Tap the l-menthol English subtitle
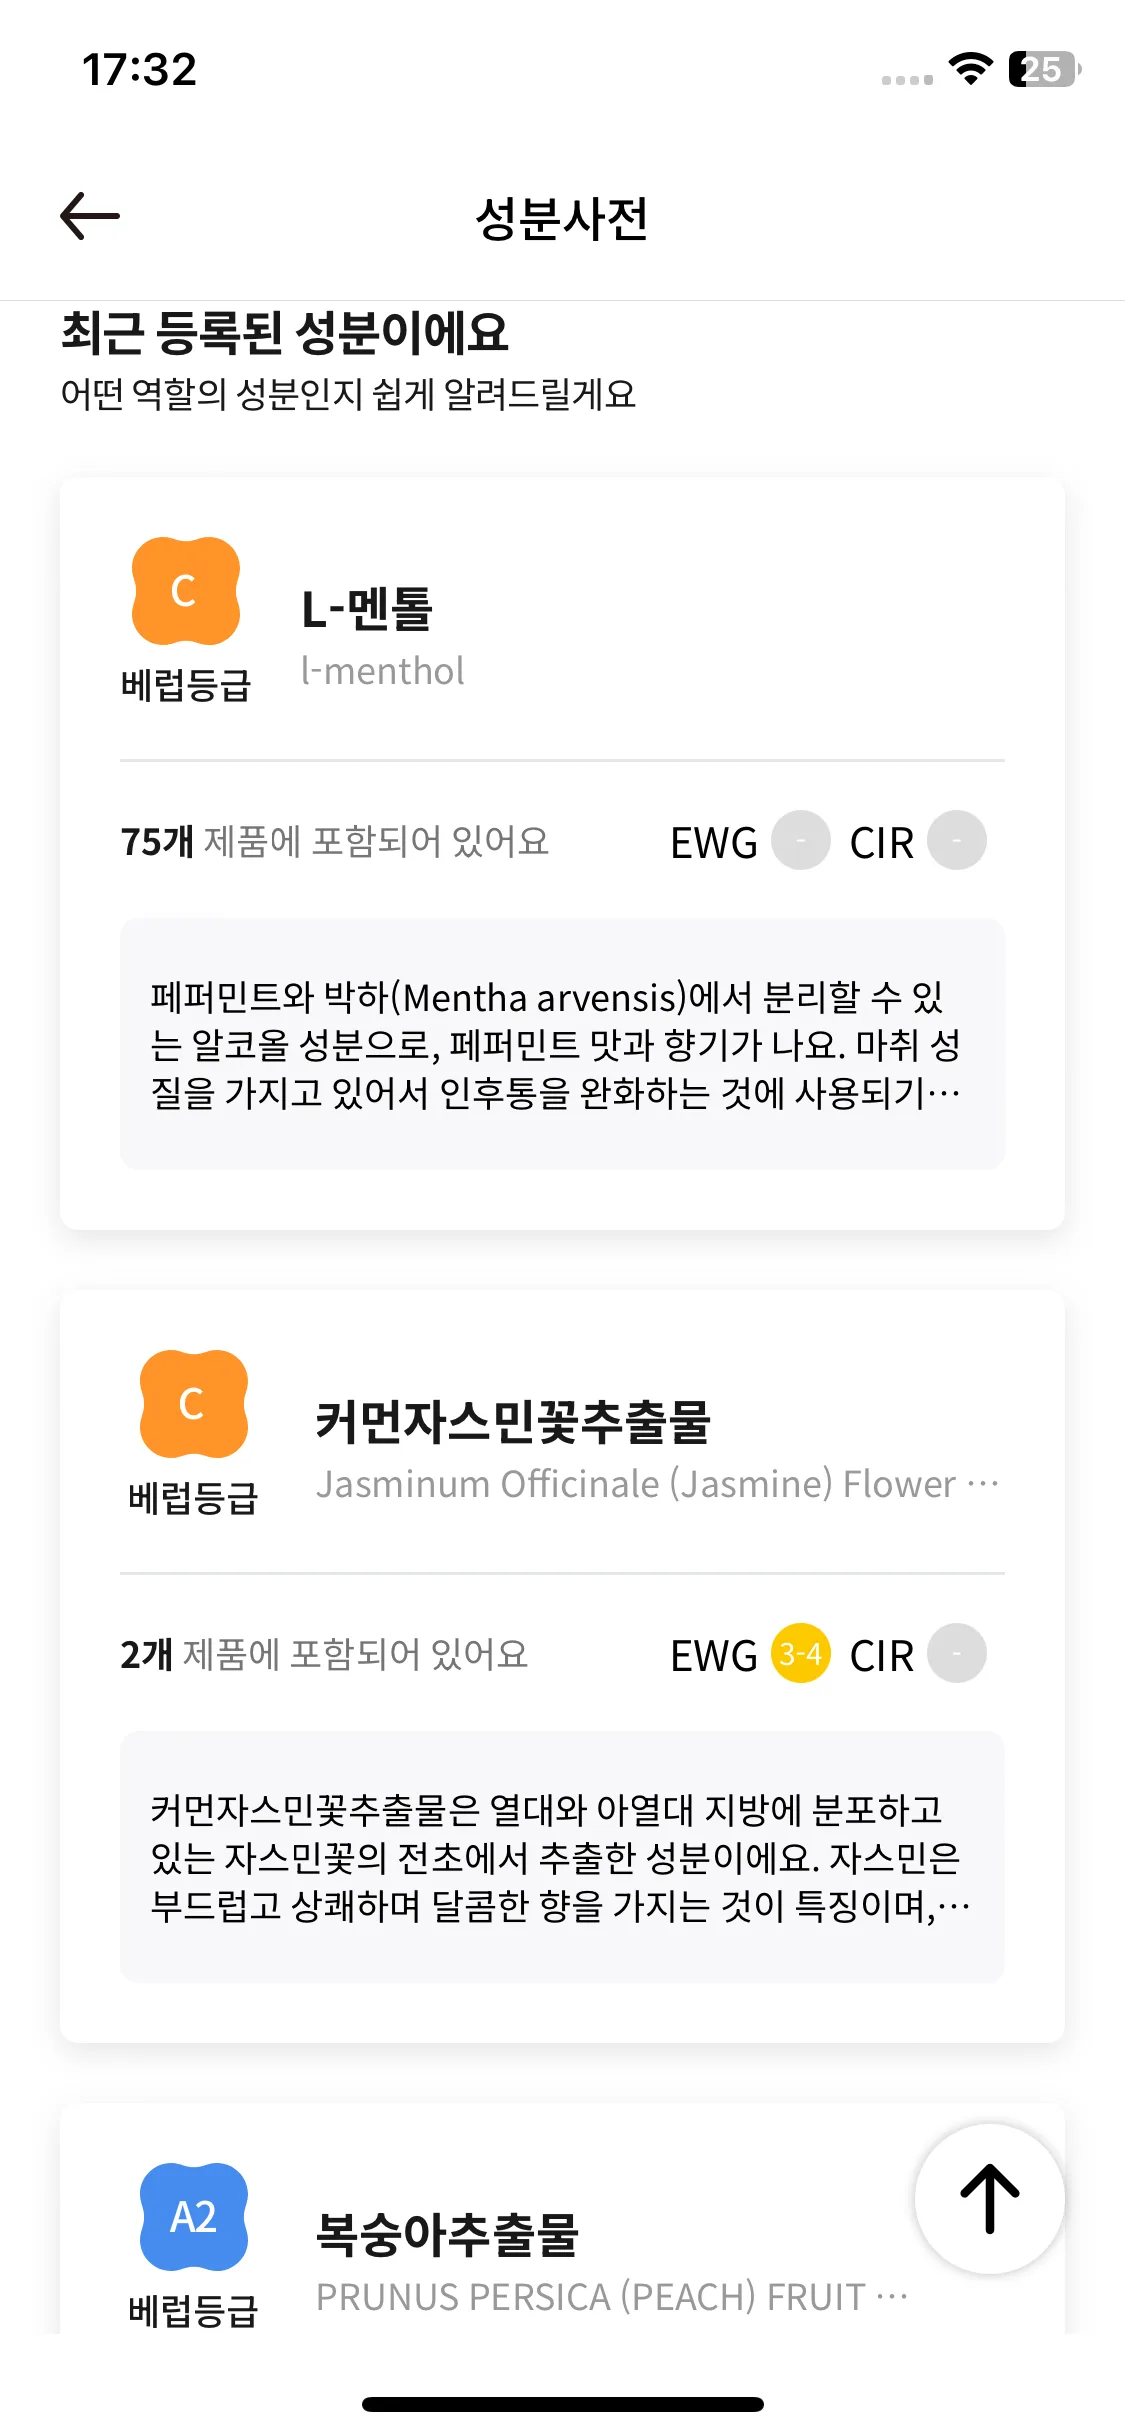This screenshot has width=1125, height=2436. [382, 671]
